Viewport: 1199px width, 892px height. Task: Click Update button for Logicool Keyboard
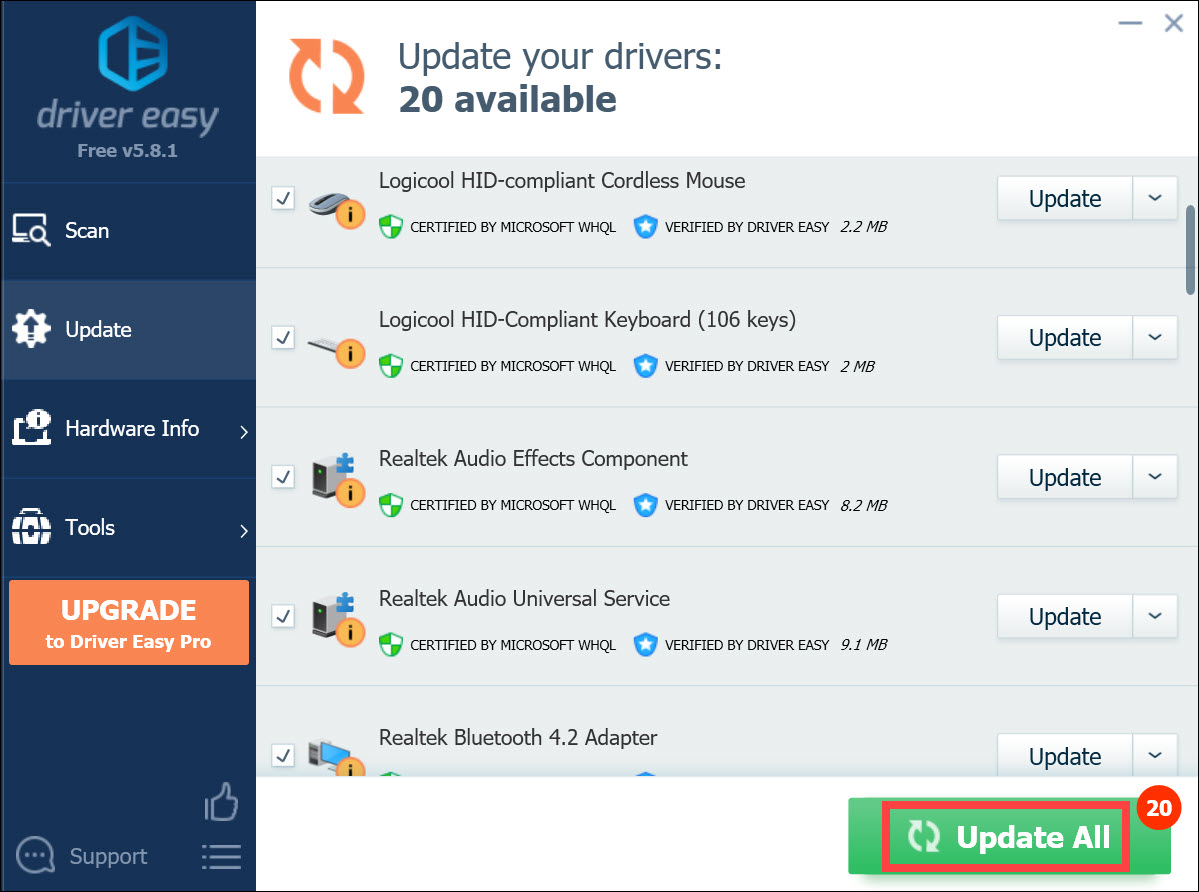(x=1064, y=337)
